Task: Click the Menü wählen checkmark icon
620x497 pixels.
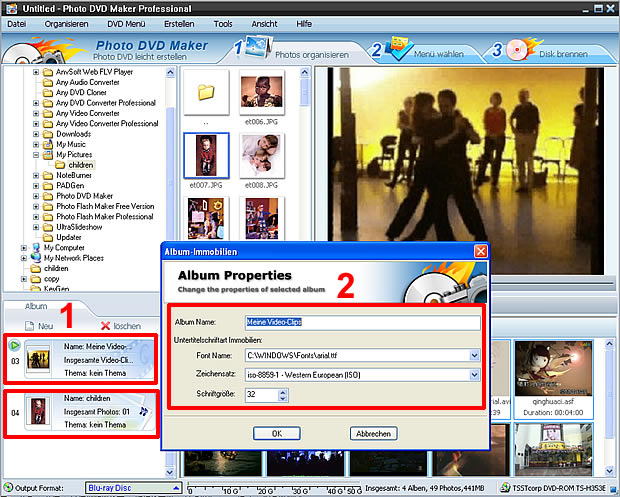Action: click(400, 48)
